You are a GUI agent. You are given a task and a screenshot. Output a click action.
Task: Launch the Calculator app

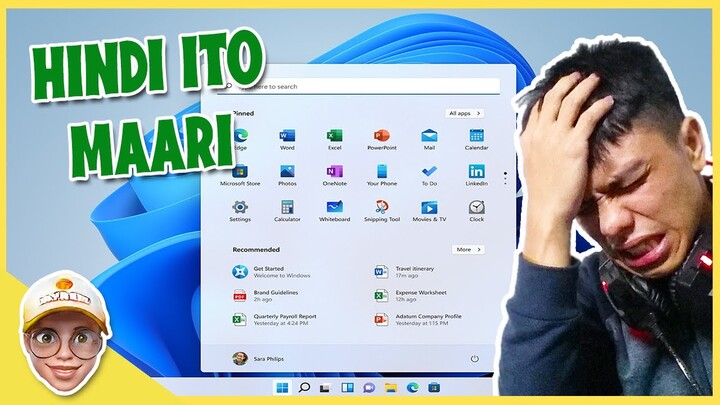tap(287, 211)
